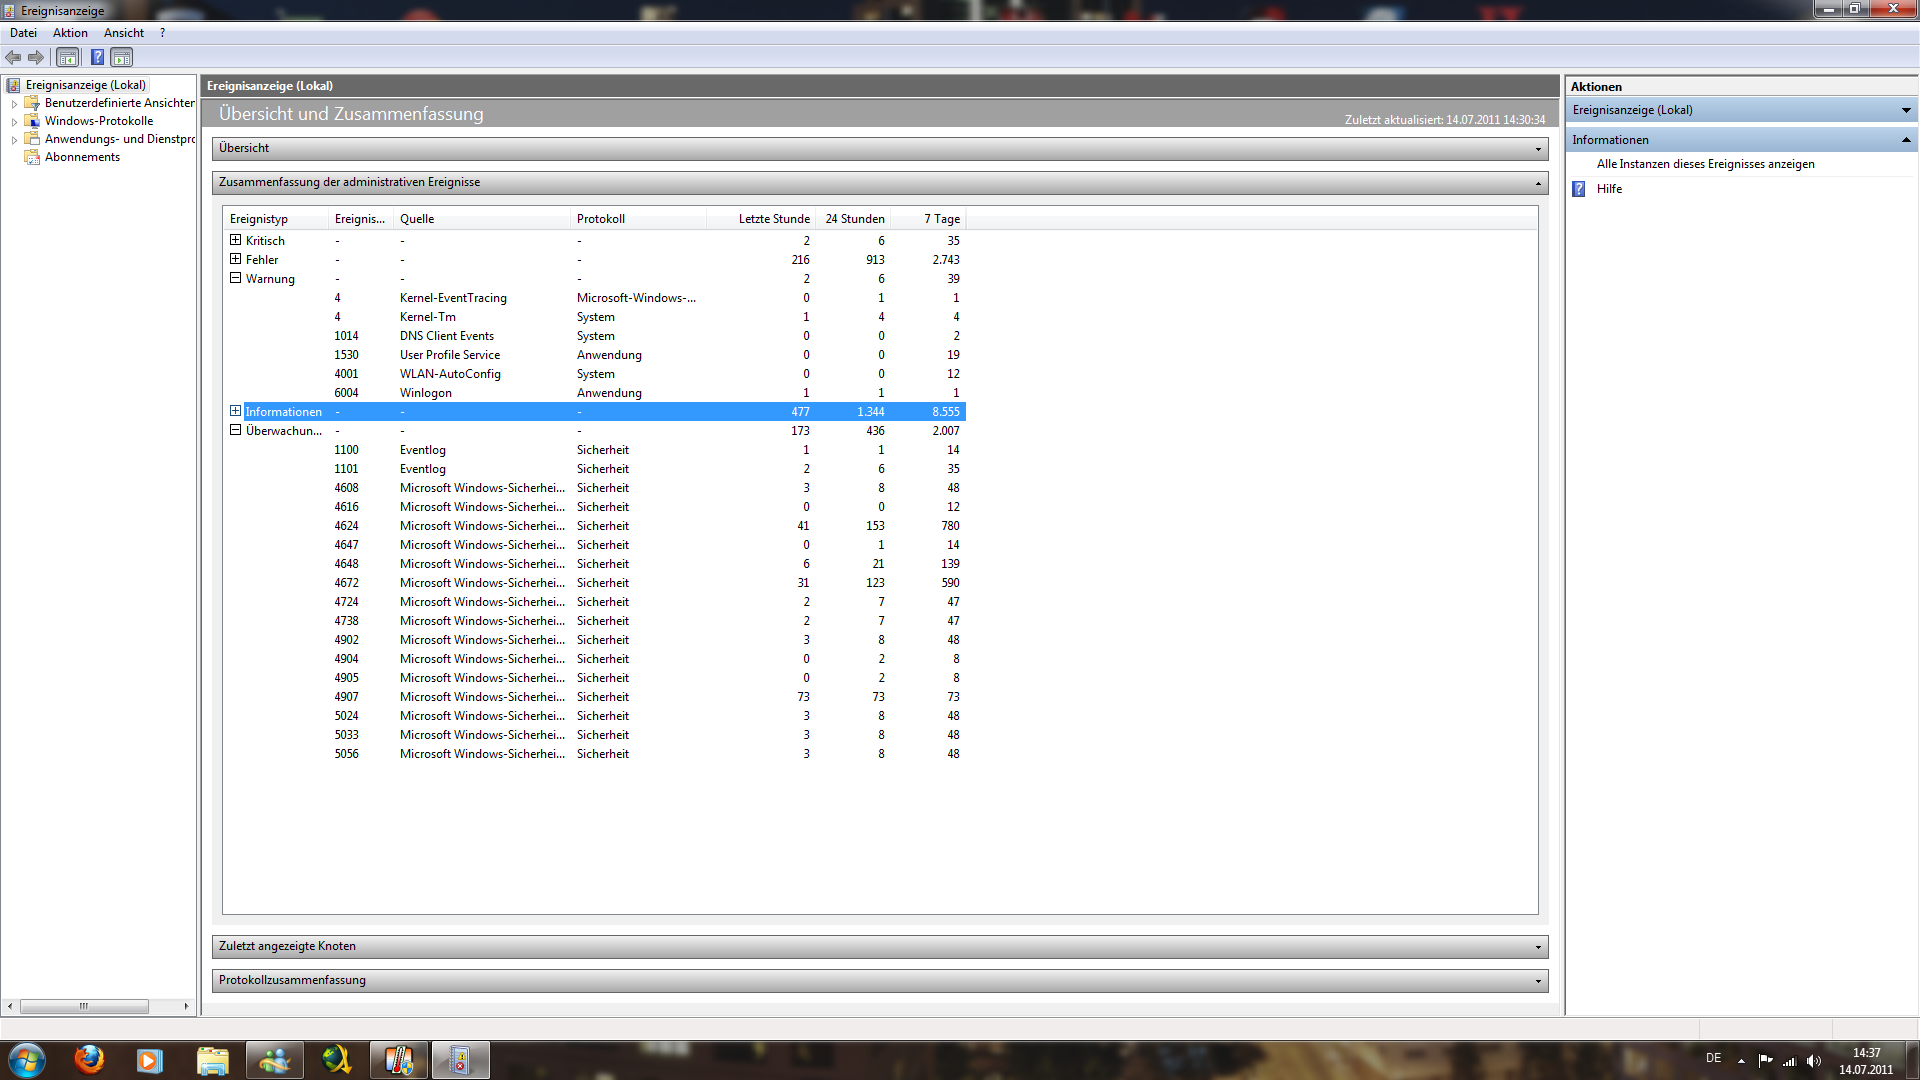Open the Aktion menu
The width and height of the screenshot is (1920, 1080).
(70, 33)
